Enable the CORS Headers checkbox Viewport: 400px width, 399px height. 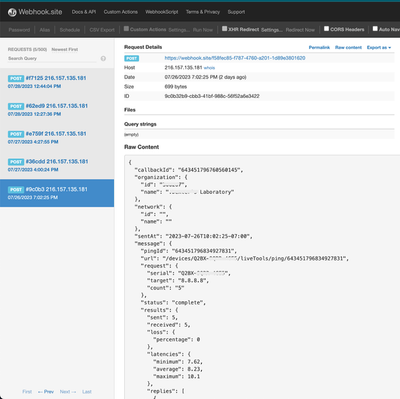pyautogui.click(x=327, y=29)
